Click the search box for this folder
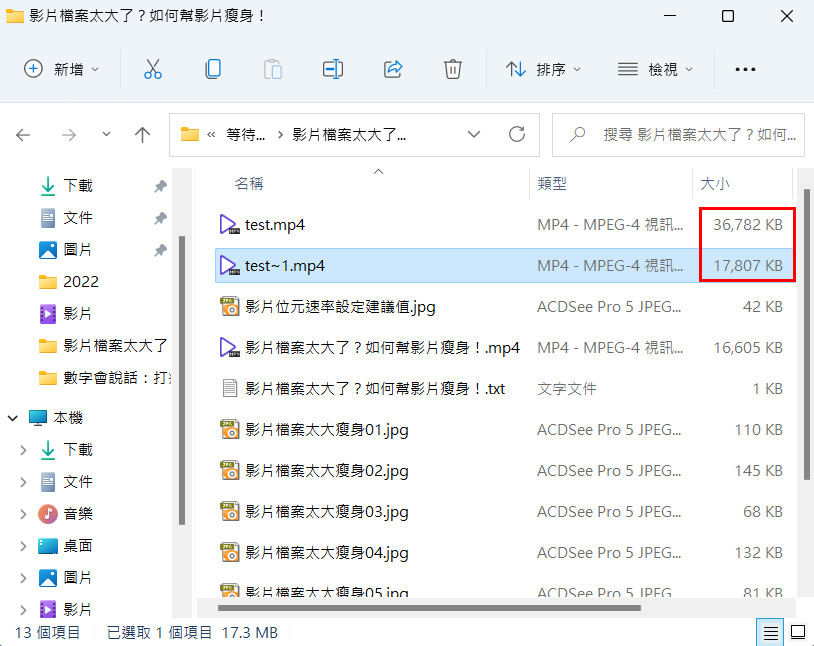 click(690, 134)
